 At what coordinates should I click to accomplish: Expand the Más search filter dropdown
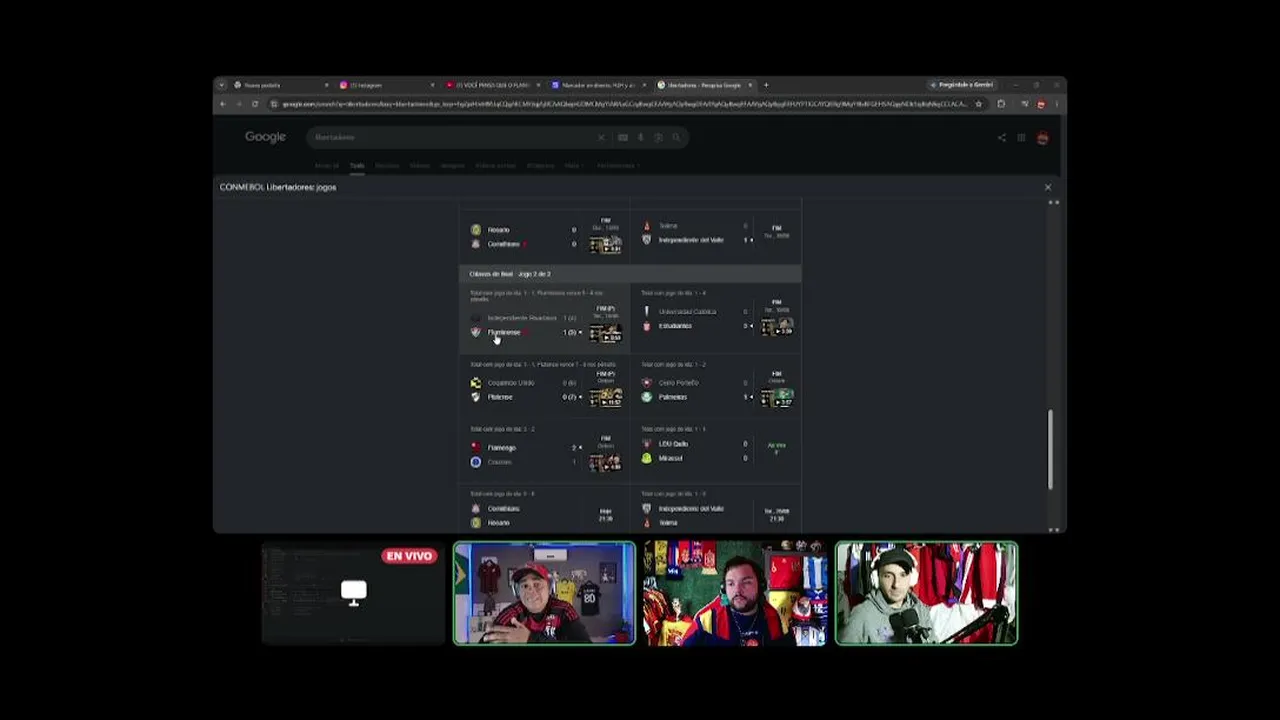click(x=573, y=165)
